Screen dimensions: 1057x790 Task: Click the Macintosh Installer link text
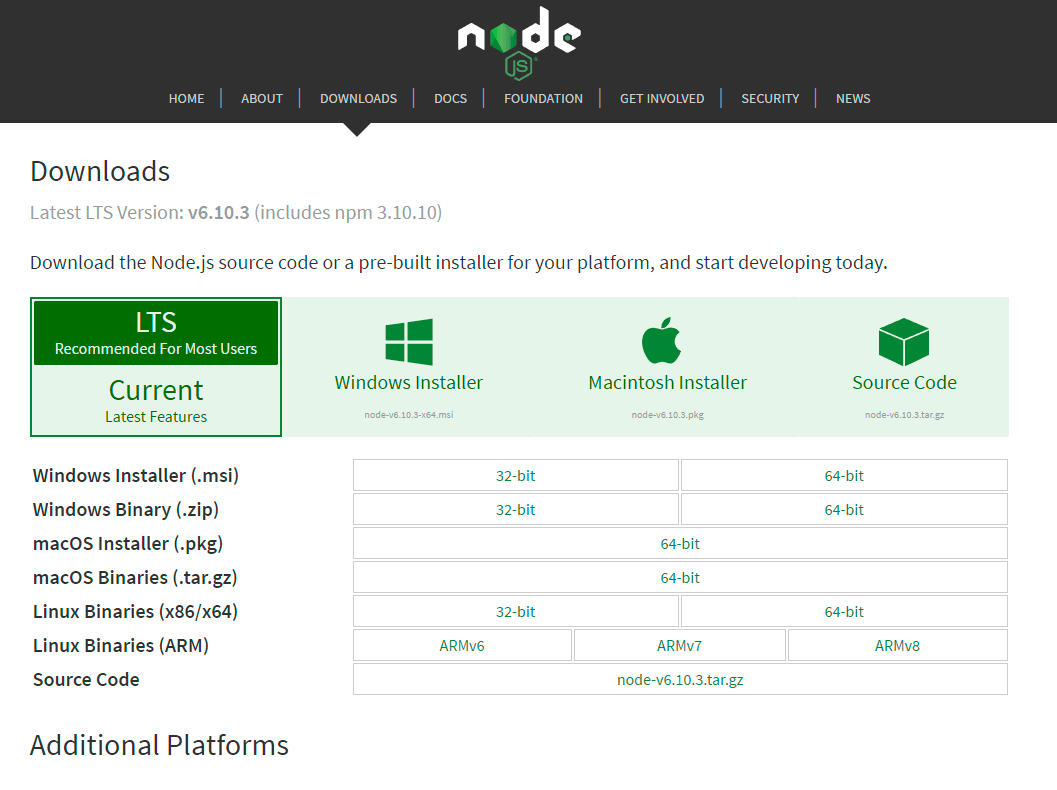667,383
